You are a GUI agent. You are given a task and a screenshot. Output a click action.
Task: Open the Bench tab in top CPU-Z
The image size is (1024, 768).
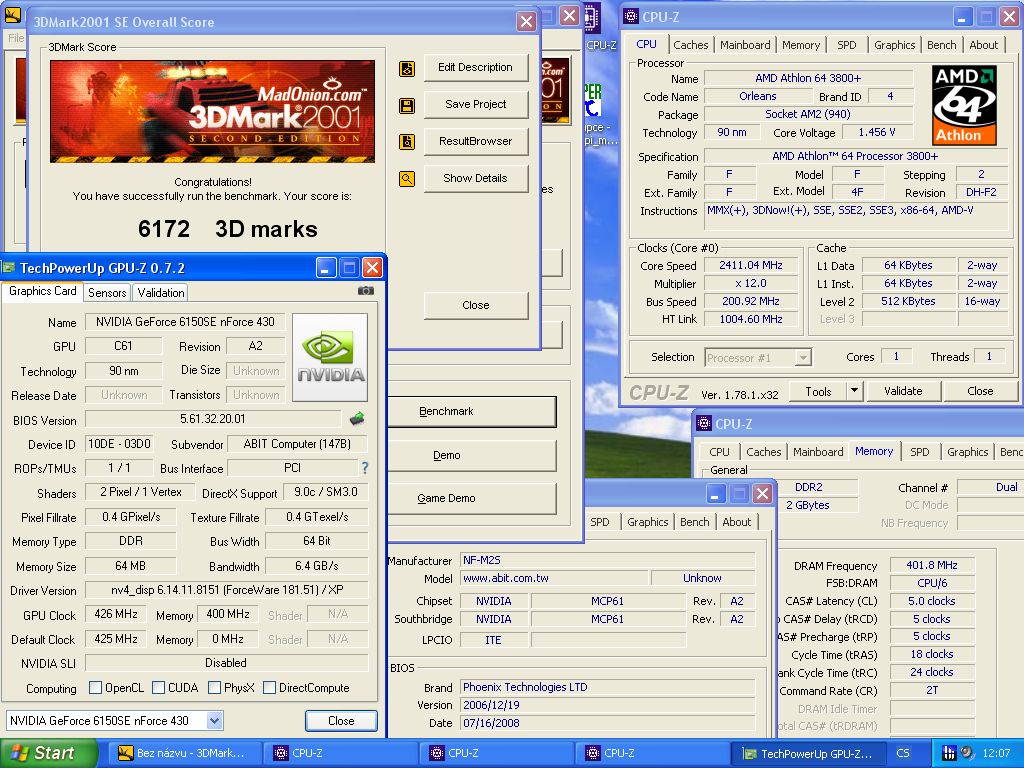click(941, 45)
